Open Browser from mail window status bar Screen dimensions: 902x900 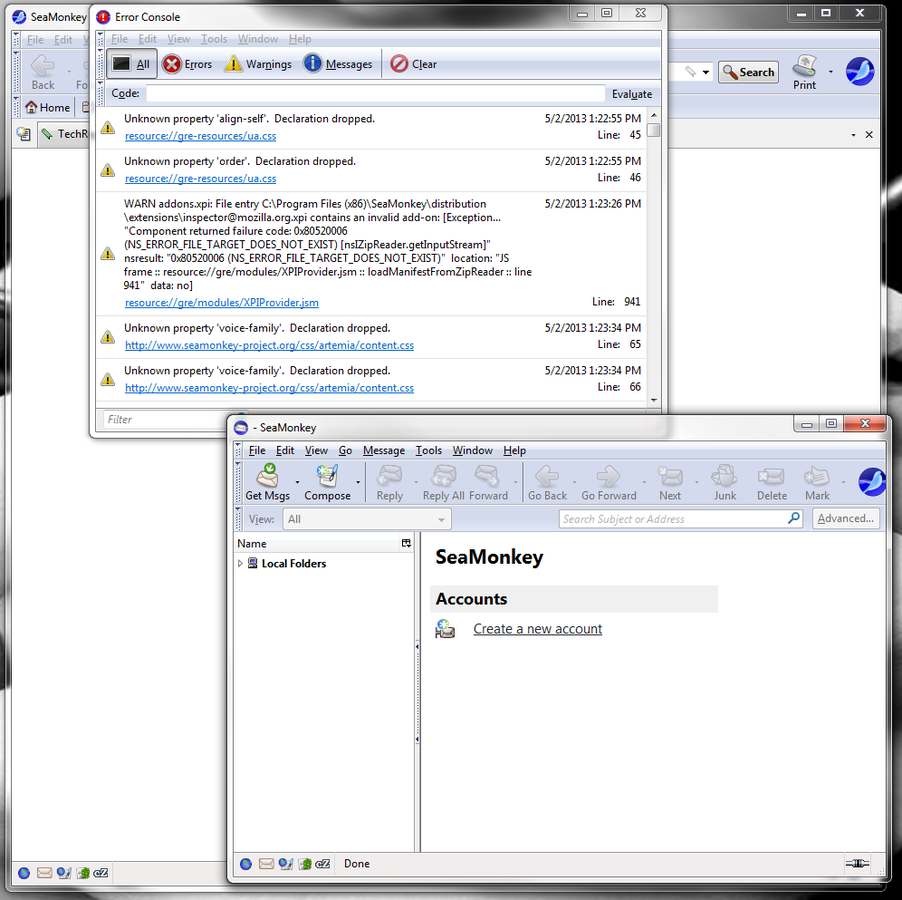point(246,864)
